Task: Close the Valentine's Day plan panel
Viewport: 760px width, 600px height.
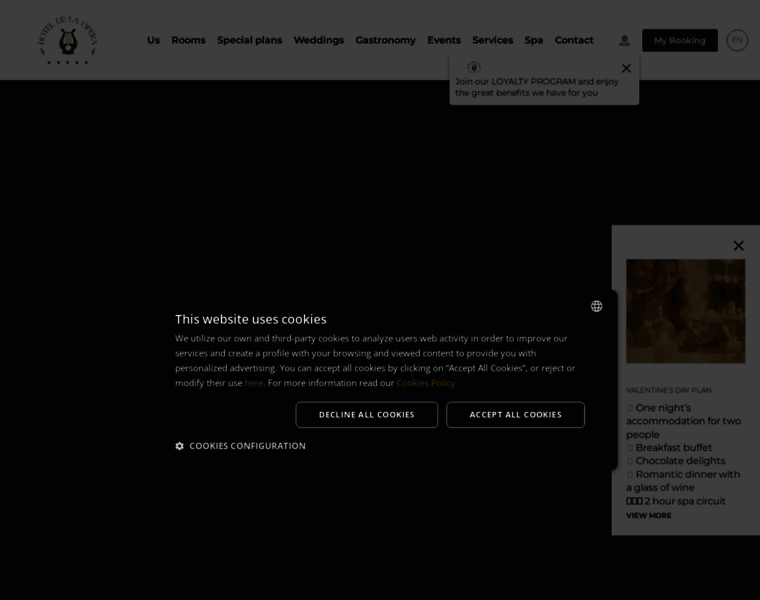Action: [738, 246]
